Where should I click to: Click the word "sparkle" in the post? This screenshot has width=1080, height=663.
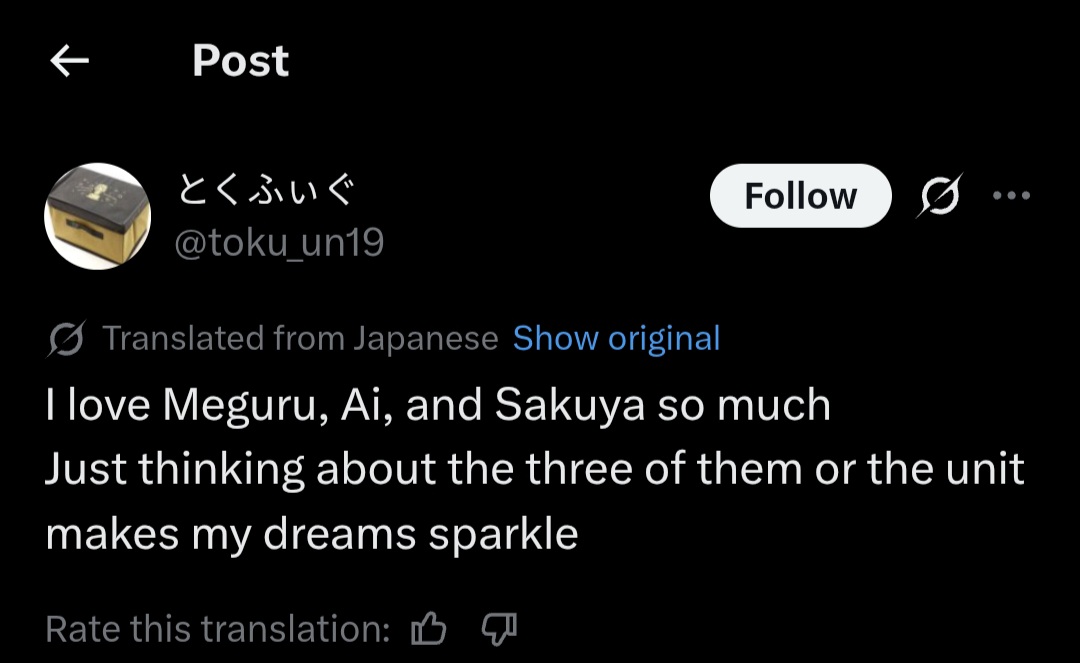(503, 534)
